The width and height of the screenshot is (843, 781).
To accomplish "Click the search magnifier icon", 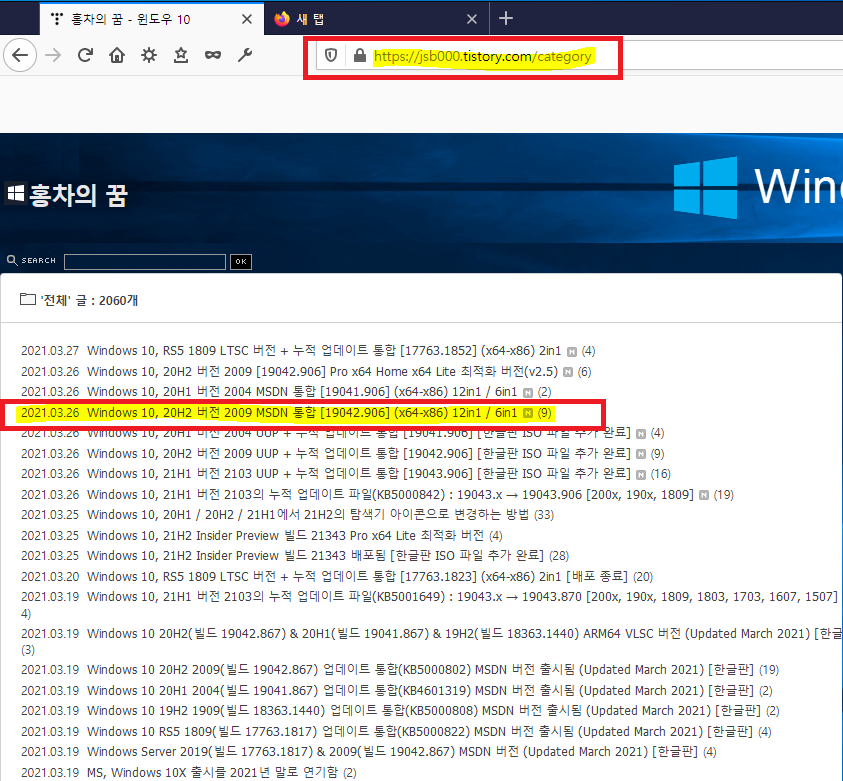I will 12,260.
